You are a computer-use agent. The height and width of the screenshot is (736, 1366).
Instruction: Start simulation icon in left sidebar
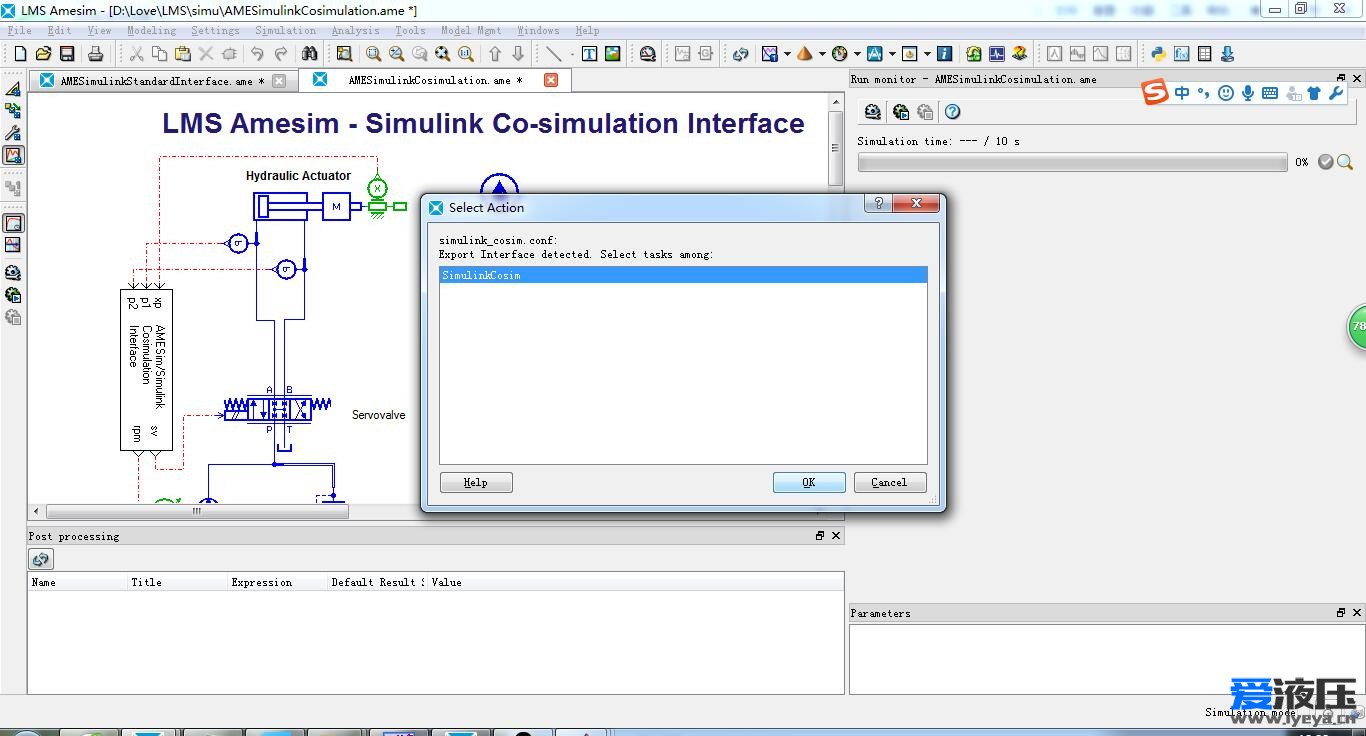coord(13,295)
